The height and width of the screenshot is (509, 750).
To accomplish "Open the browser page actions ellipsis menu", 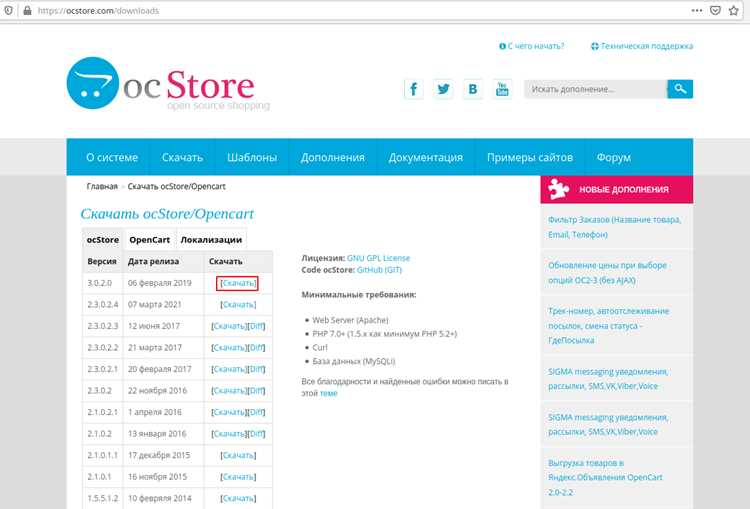I will [697, 10].
